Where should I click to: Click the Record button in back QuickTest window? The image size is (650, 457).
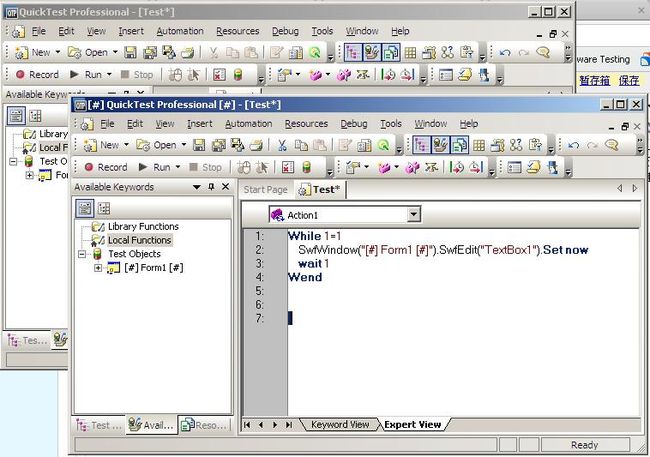[37, 75]
